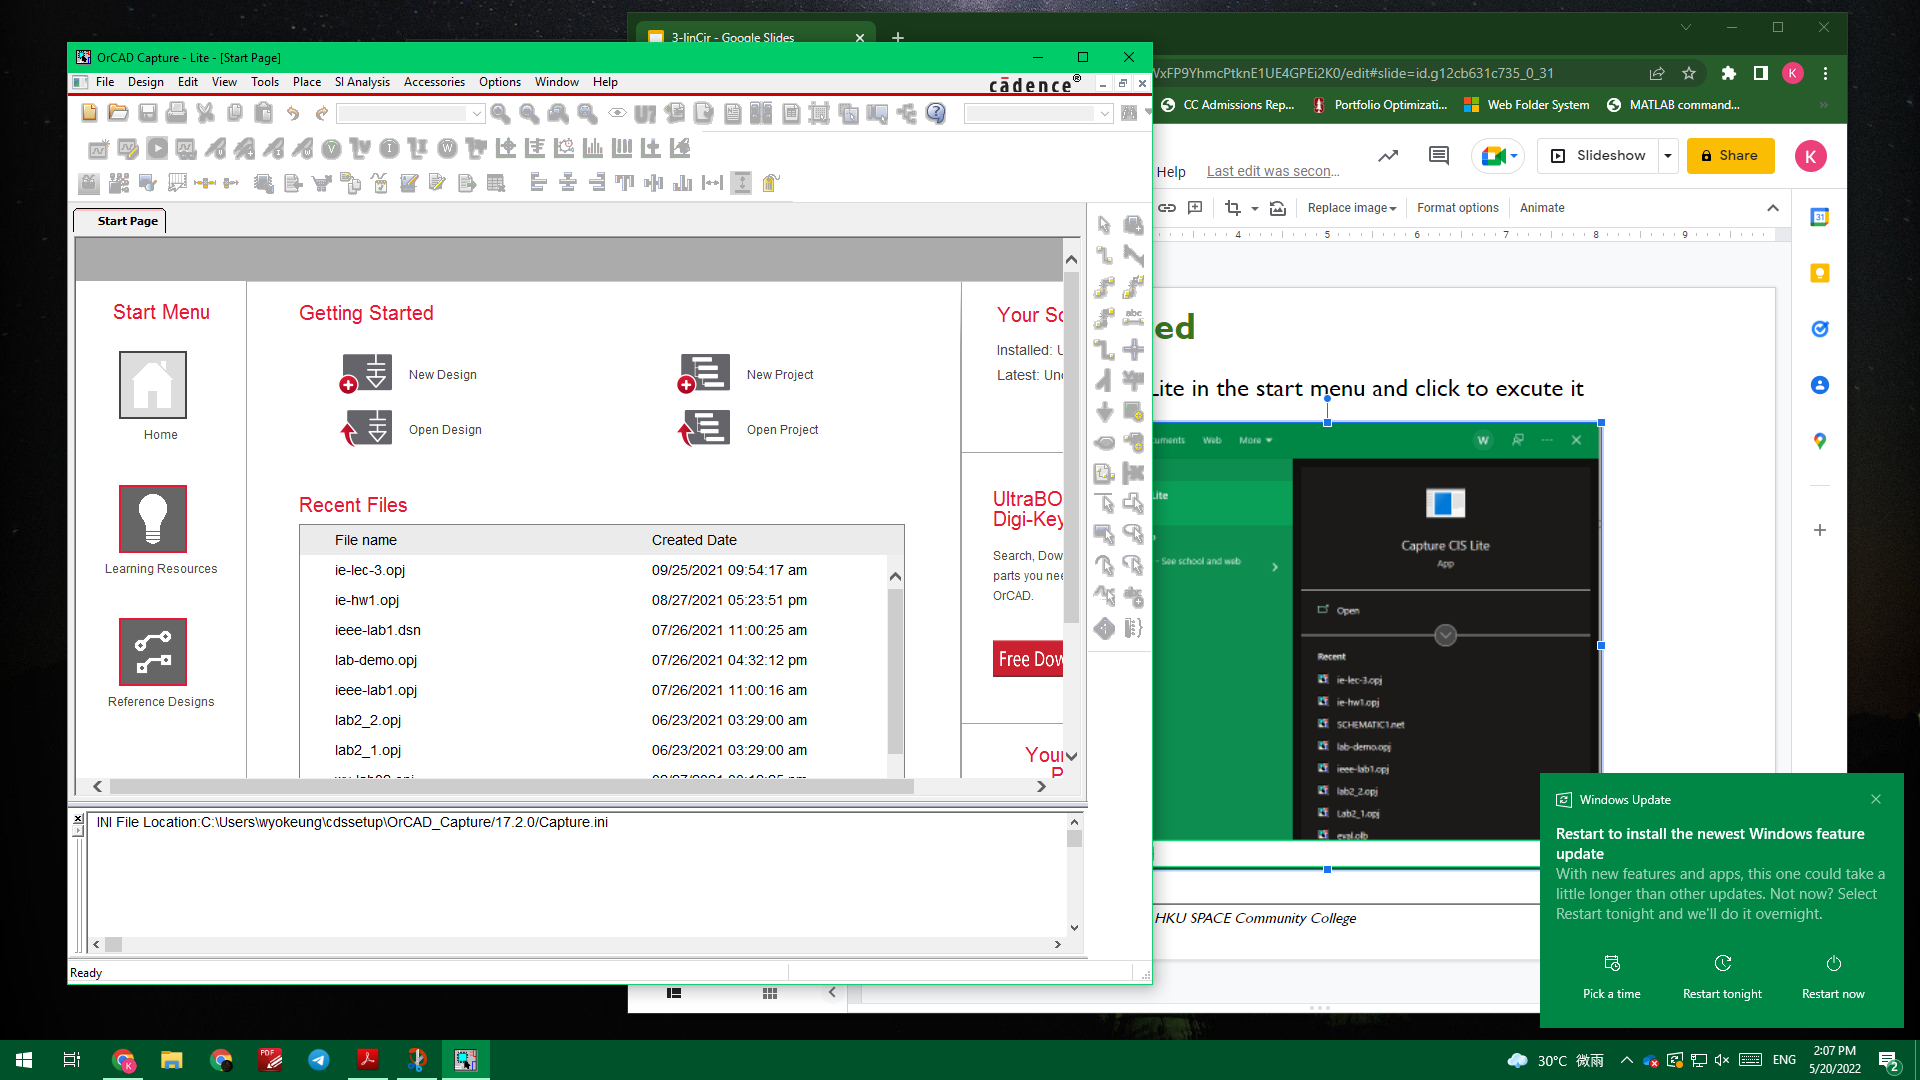1920x1080 pixels.
Task: Click the New document icon in OrCAD toolbar
Action: pyautogui.click(x=89, y=113)
